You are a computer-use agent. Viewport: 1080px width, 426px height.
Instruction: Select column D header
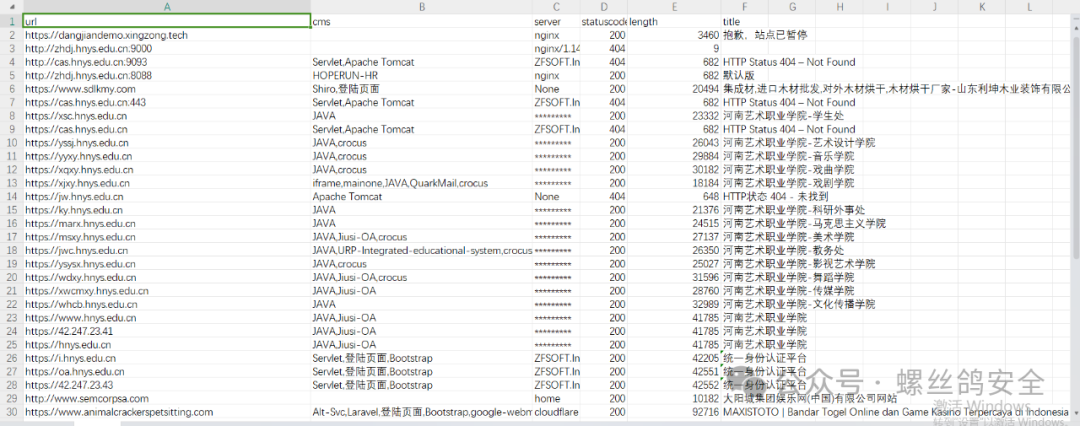(x=603, y=7)
